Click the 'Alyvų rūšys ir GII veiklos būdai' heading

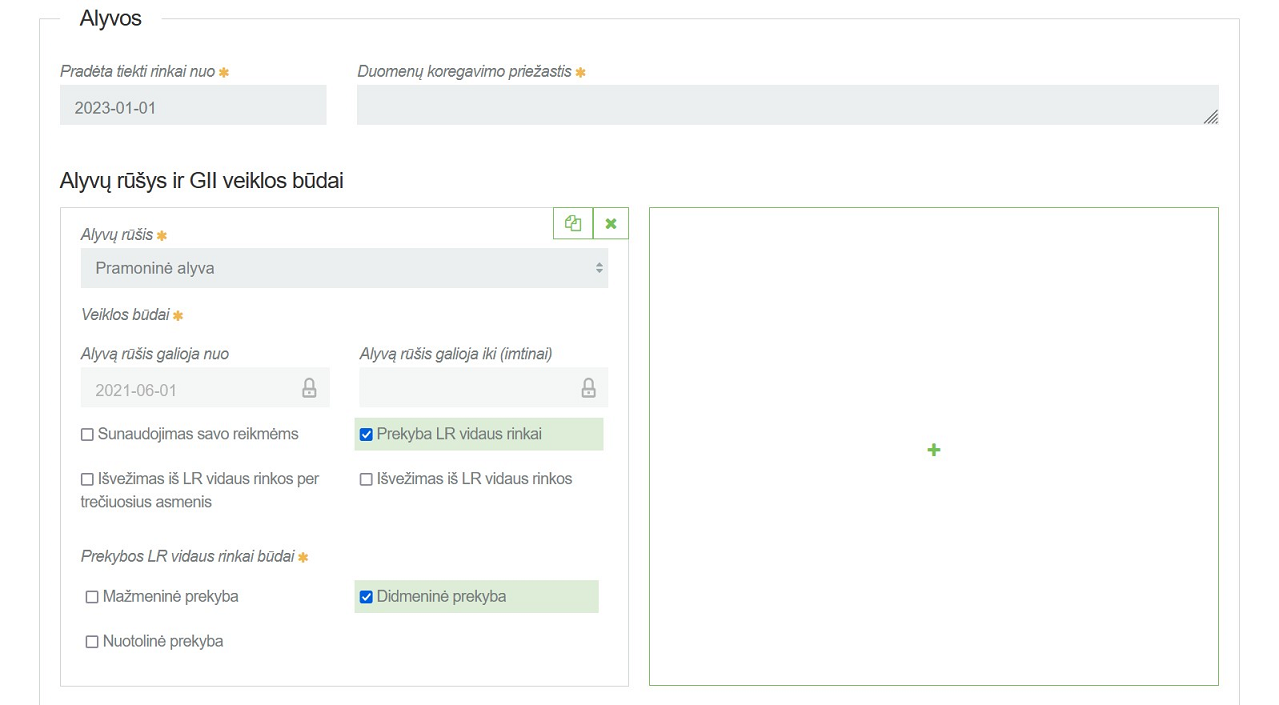(202, 181)
